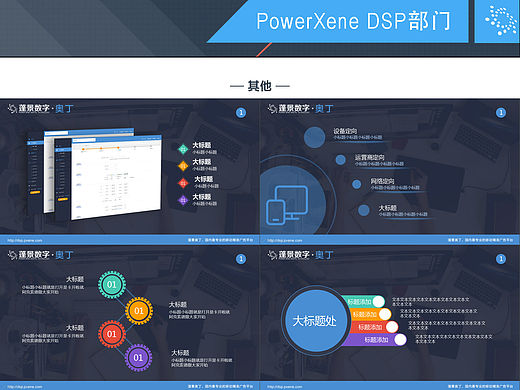Click the blue dot beside 运营商定向
The height and width of the screenshot is (390, 520).
(340, 160)
